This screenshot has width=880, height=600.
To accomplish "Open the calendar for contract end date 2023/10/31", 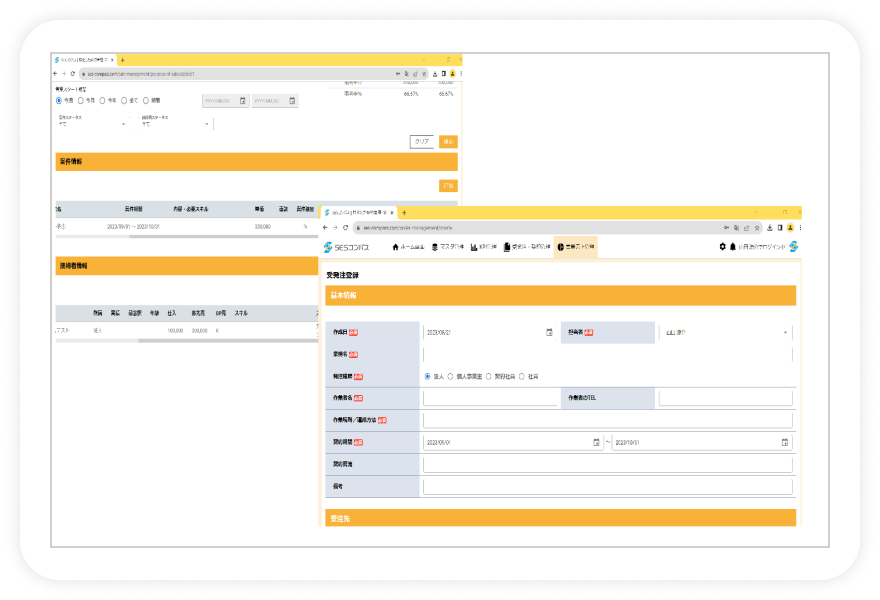I will pos(785,442).
